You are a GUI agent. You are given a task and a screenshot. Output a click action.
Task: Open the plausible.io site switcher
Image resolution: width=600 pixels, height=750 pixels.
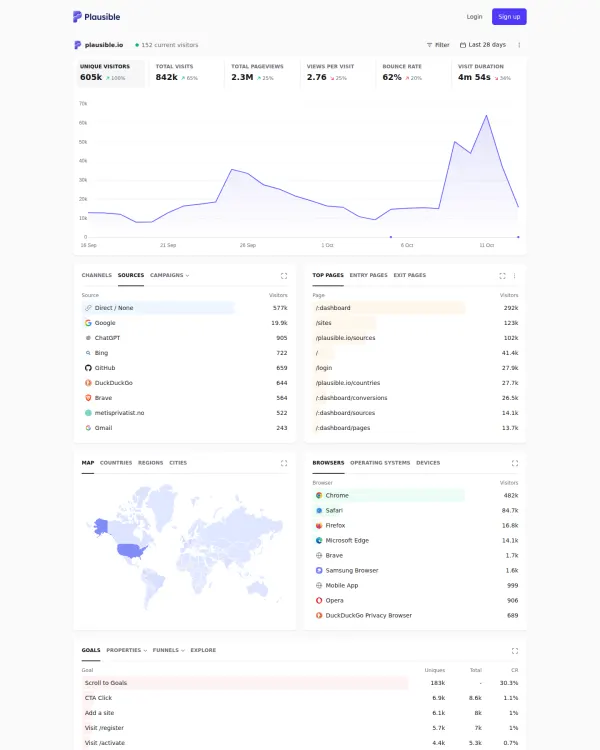(99, 45)
